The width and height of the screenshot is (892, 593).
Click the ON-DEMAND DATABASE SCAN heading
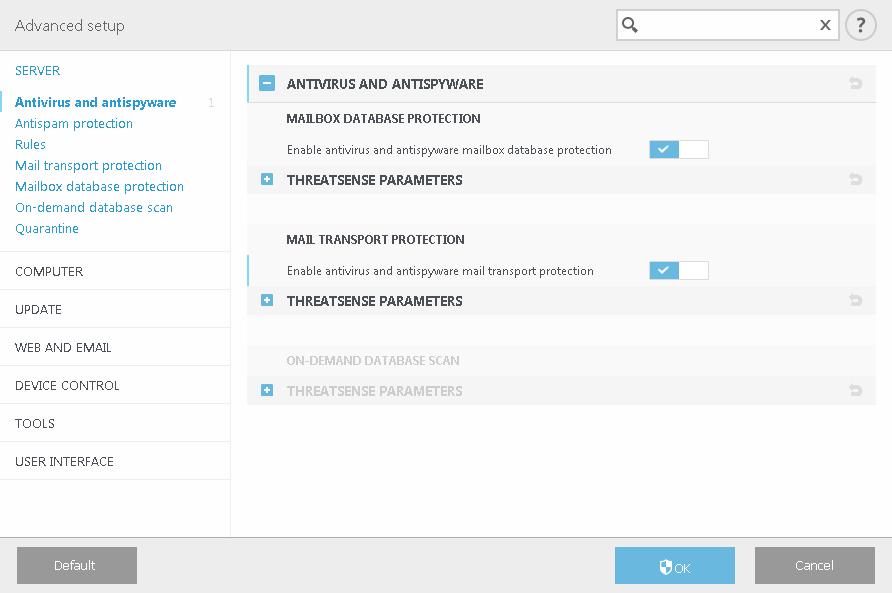[x=373, y=360]
